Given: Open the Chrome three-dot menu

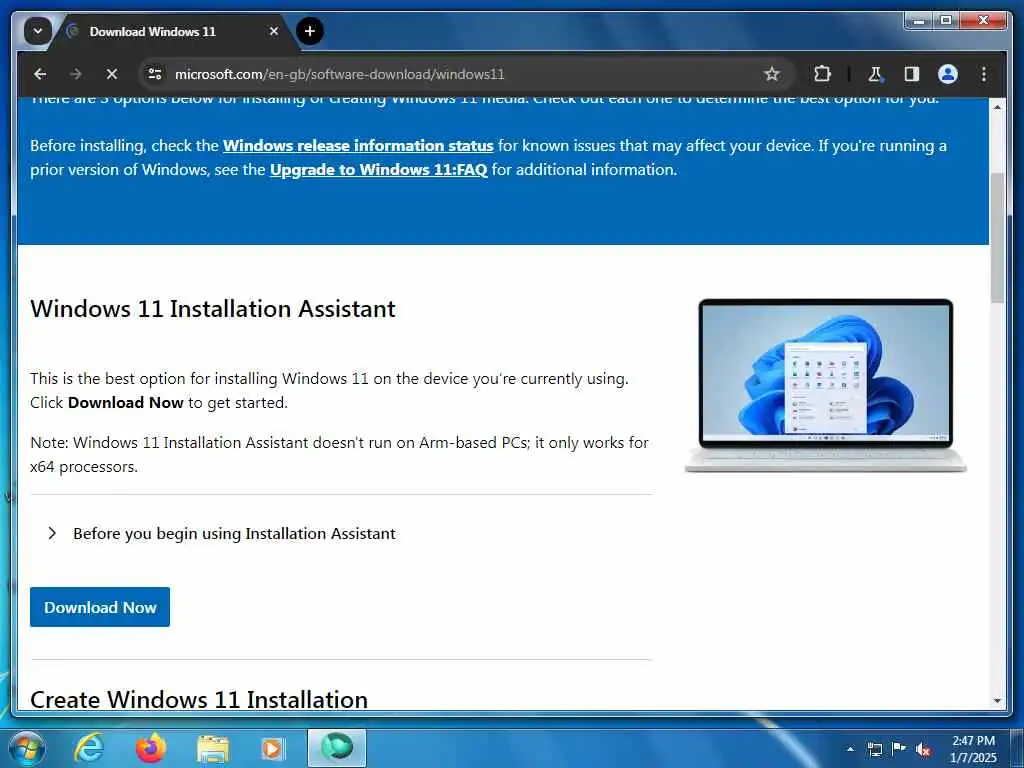Looking at the screenshot, I should point(984,74).
